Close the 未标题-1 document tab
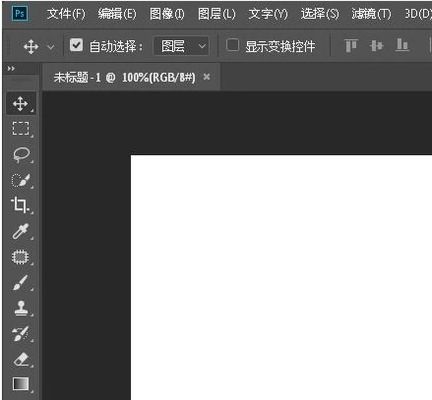The width and height of the screenshot is (432, 400). (207, 77)
